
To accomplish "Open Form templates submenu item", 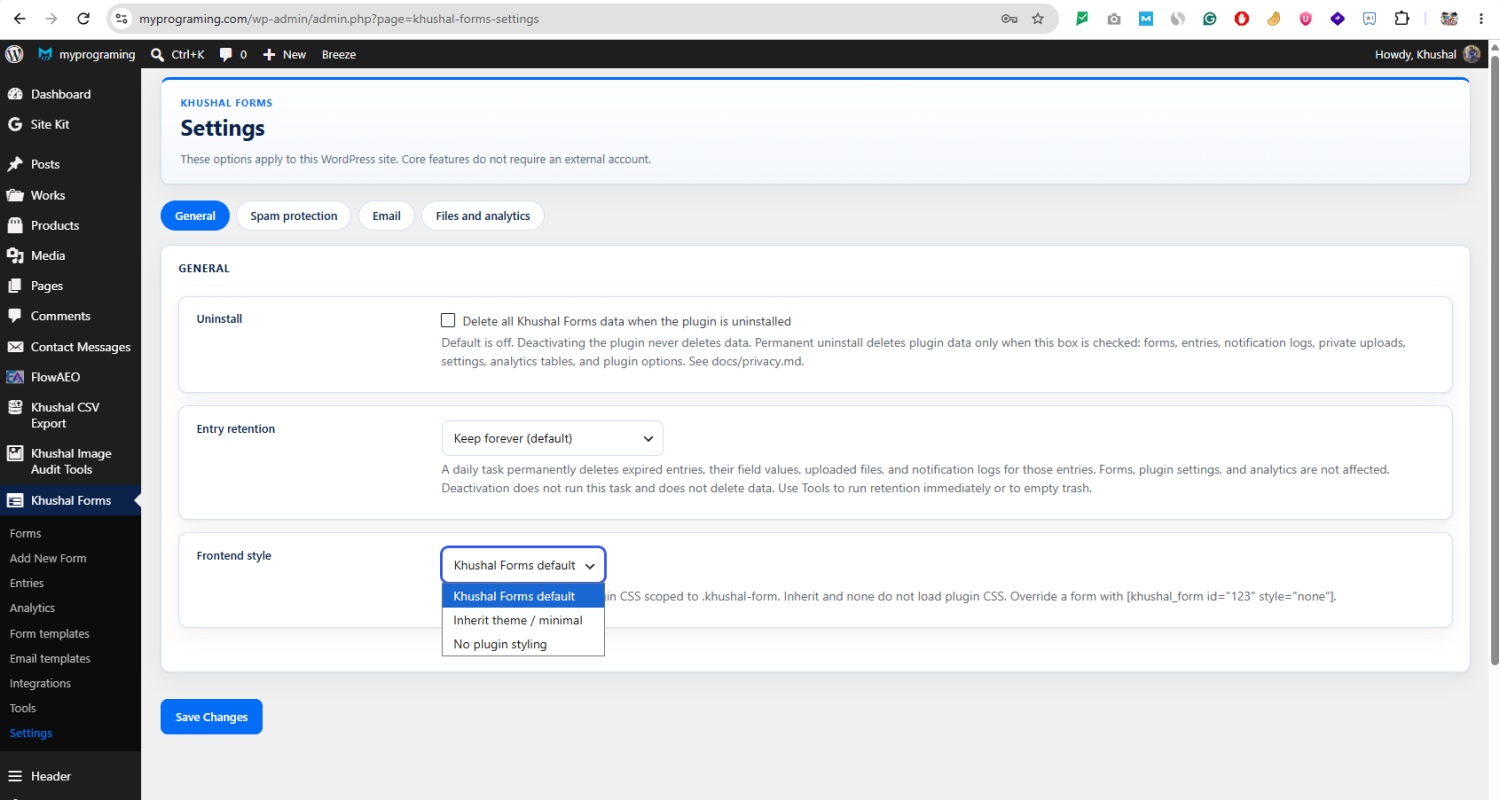I will click(49, 634).
